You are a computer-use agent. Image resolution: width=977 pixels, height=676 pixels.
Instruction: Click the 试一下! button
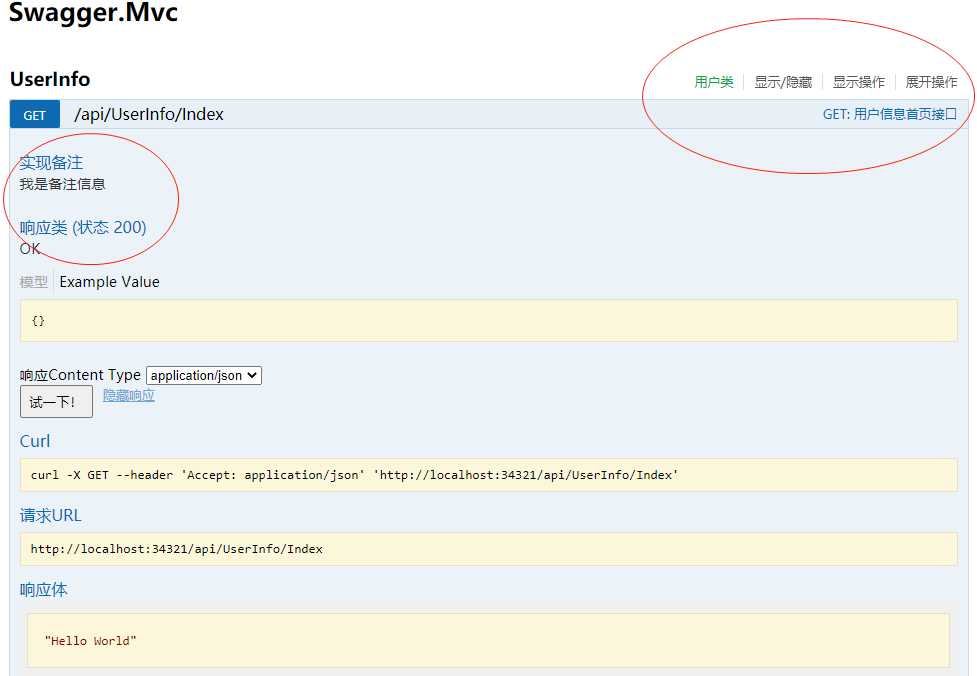pyautogui.click(x=56, y=401)
